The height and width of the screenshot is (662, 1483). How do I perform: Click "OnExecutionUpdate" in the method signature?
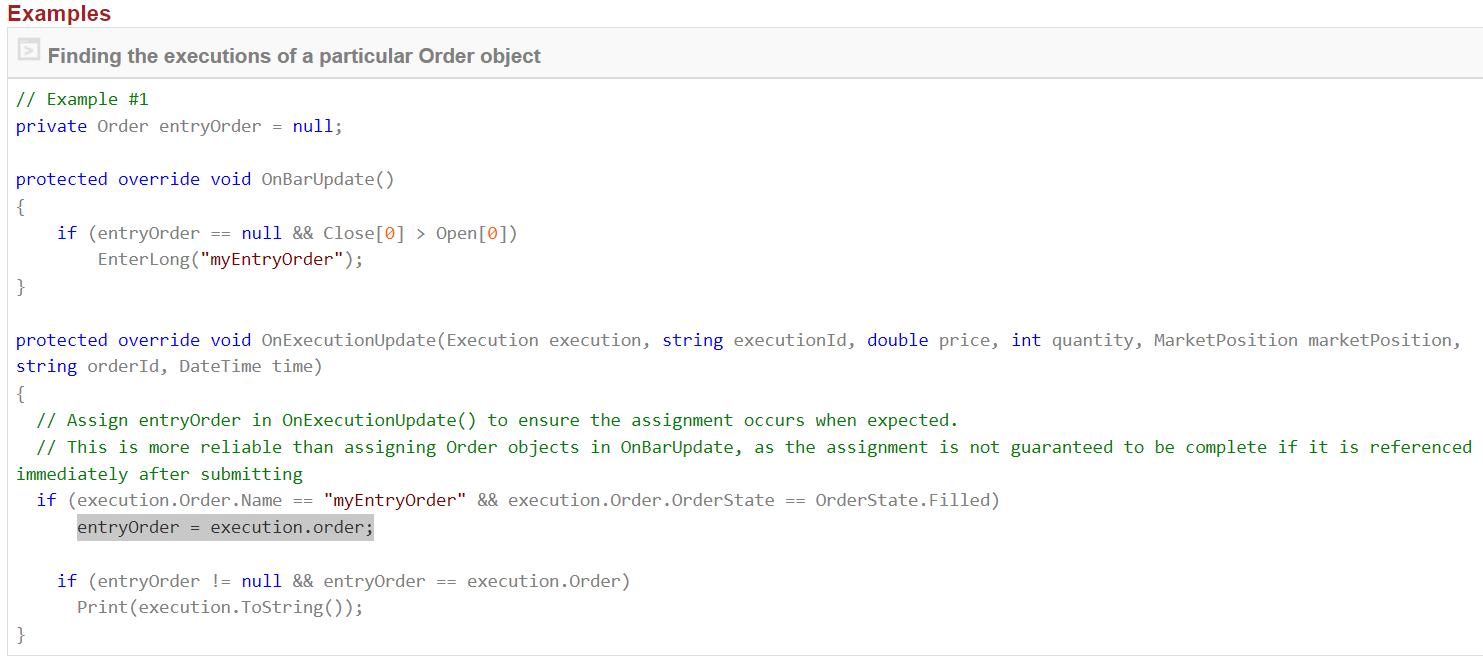pos(349,340)
